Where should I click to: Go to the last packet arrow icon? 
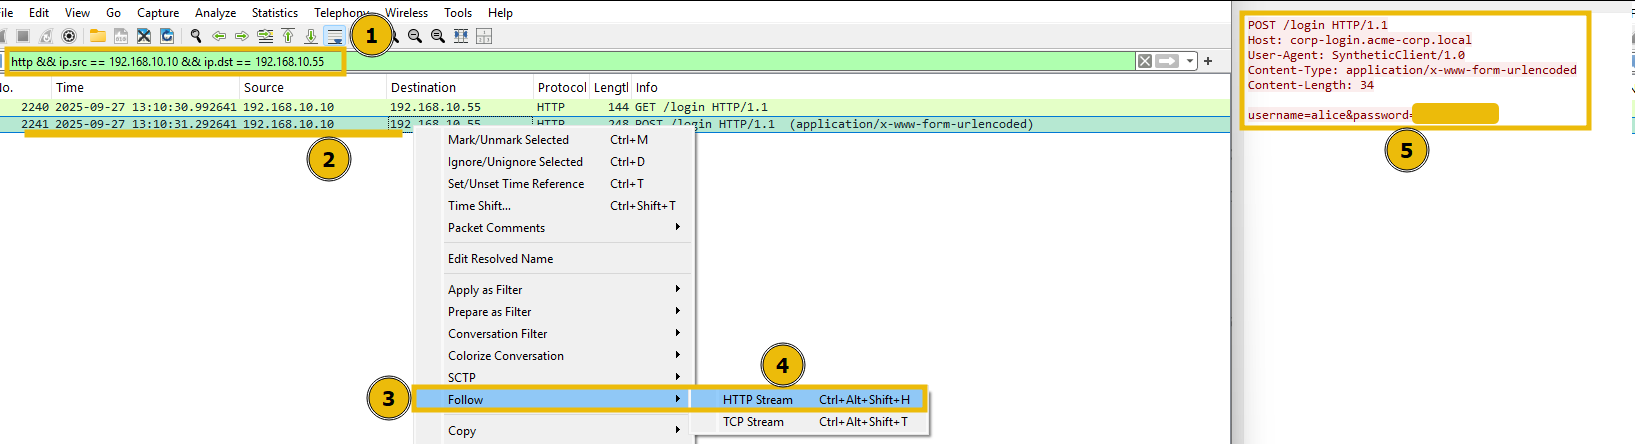(311, 36)
